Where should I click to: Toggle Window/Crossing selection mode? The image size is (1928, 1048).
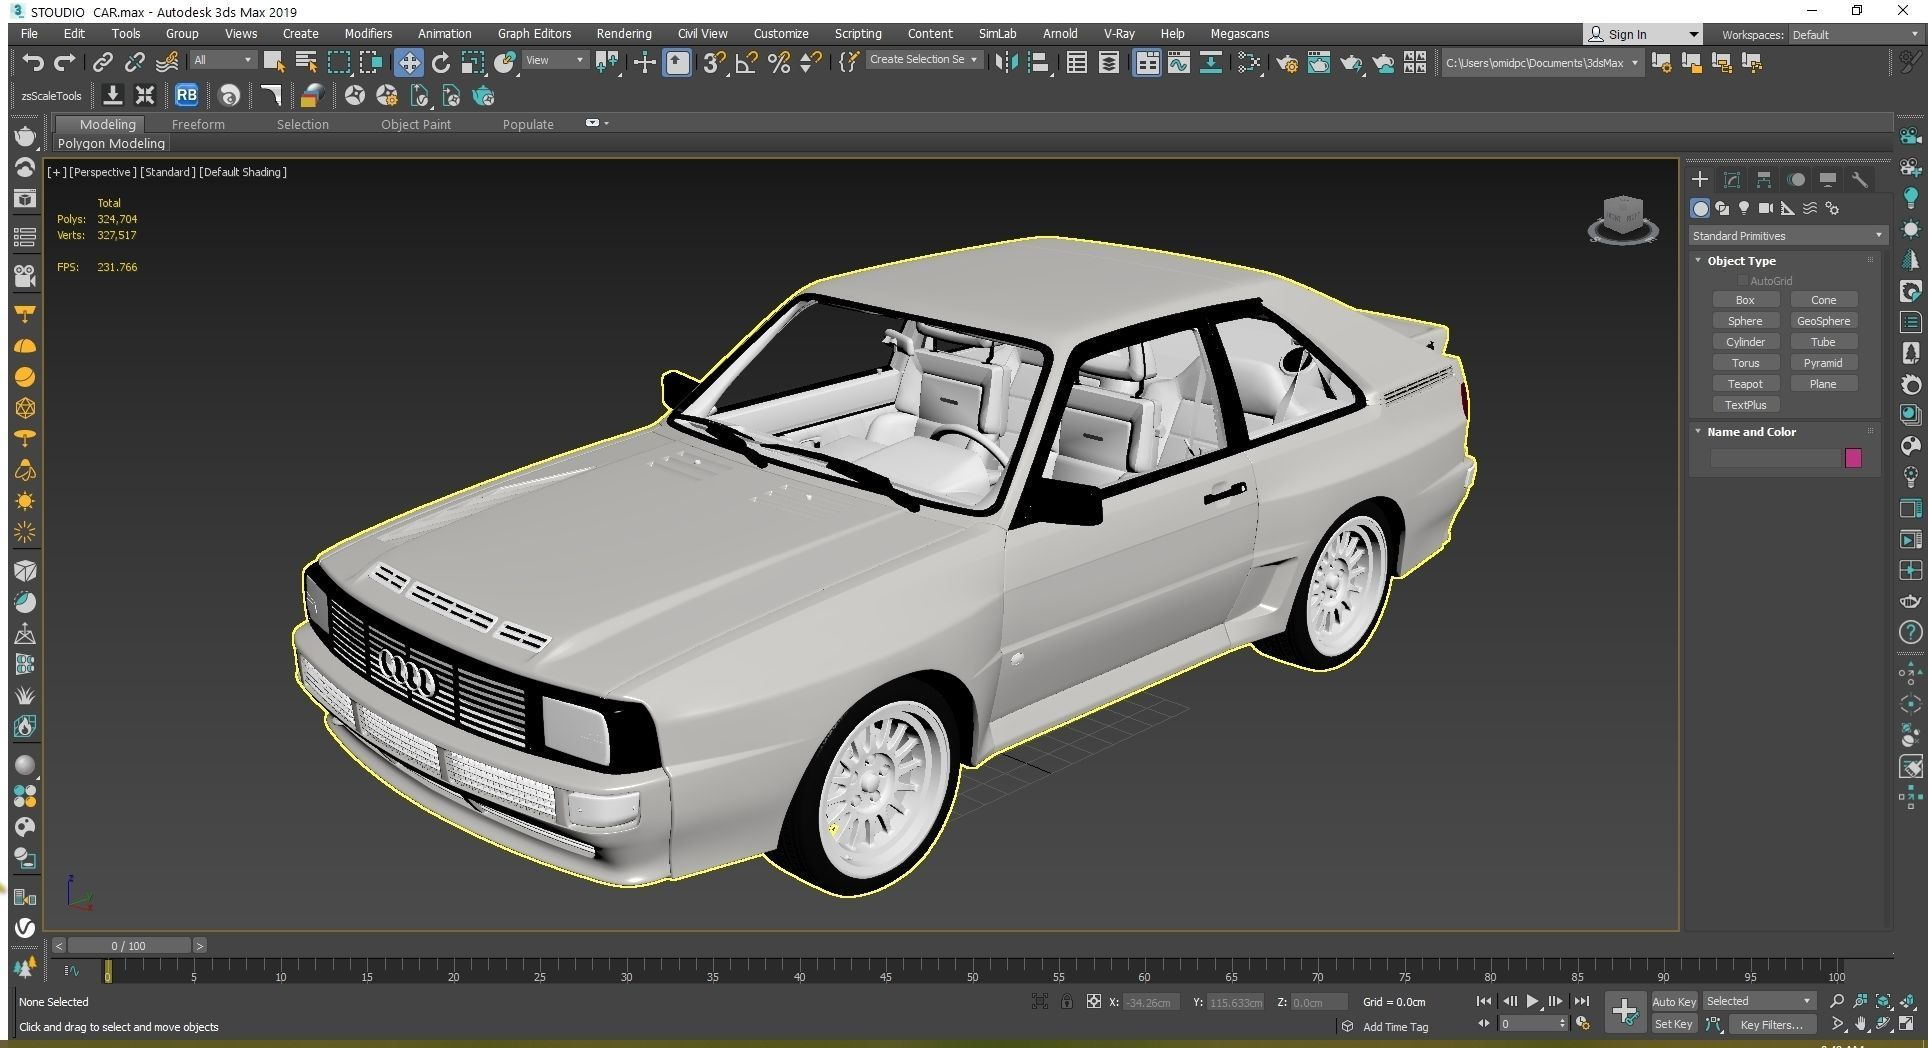coord(372,63)
